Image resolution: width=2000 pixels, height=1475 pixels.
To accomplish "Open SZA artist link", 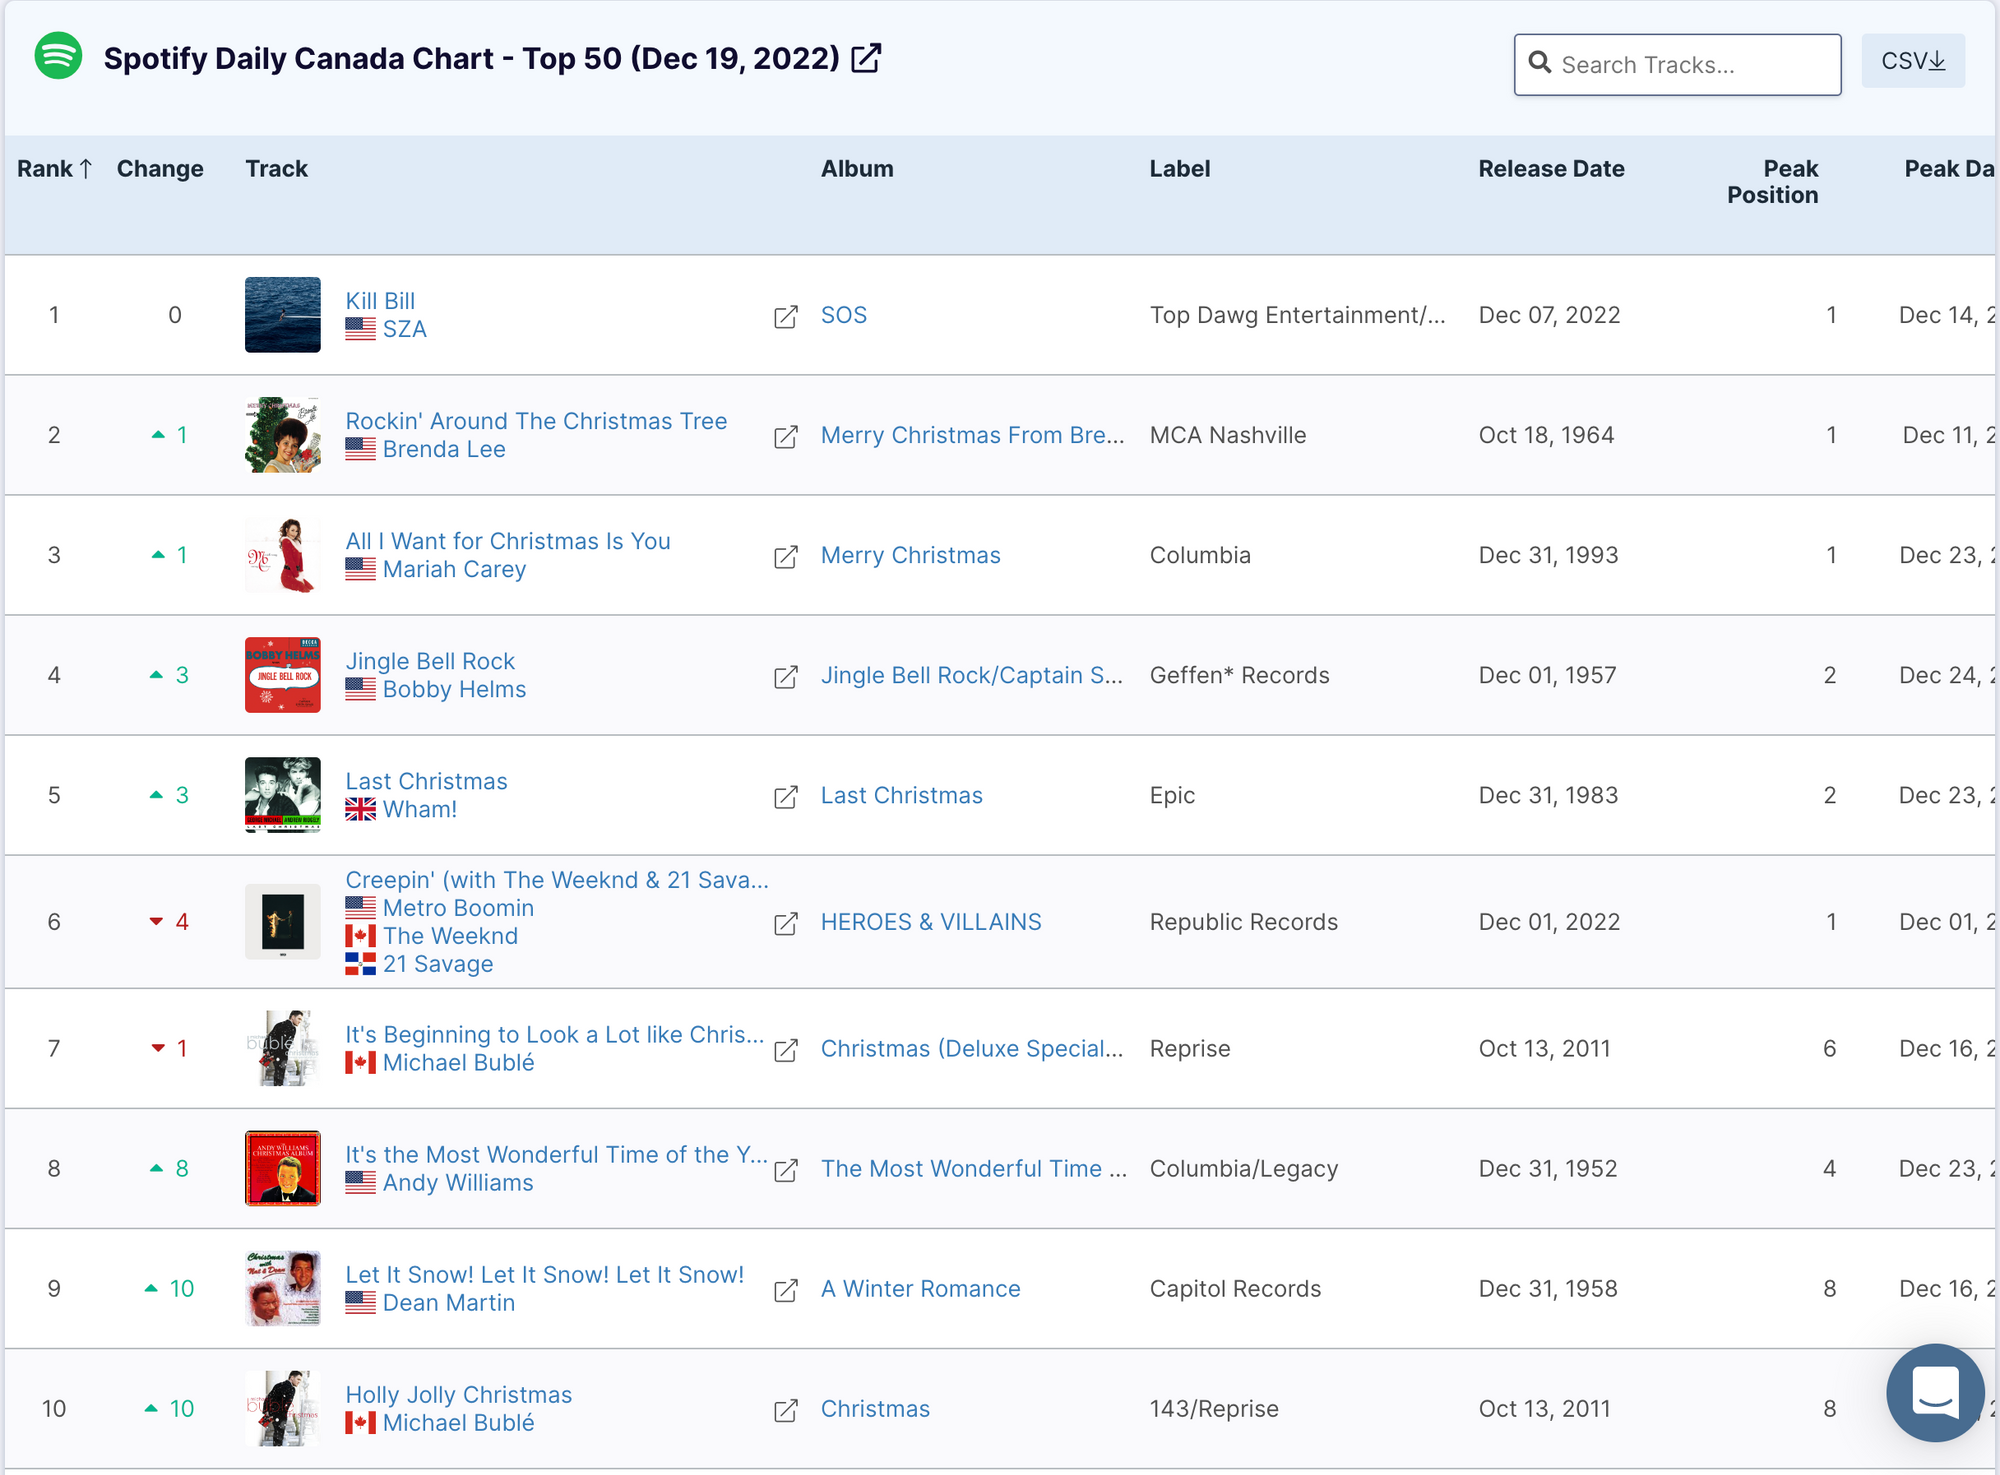I will (405, 329).
